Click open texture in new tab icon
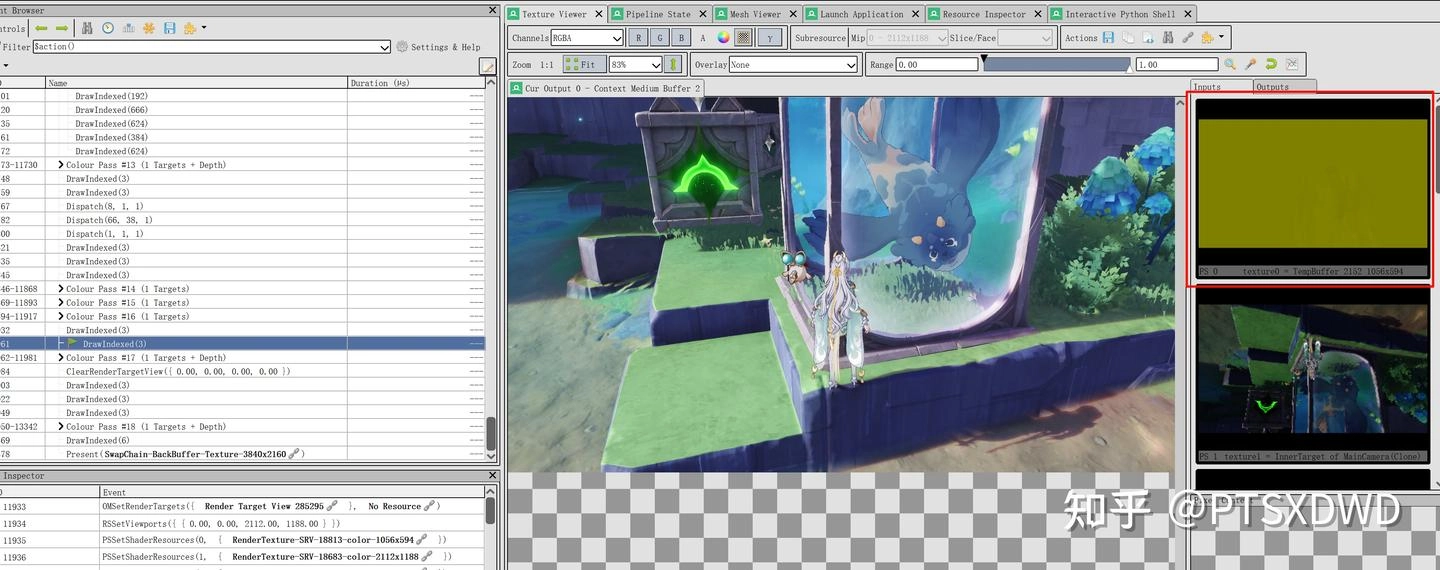Viewport: 1440px width, 570px height. click(1148, 37)
